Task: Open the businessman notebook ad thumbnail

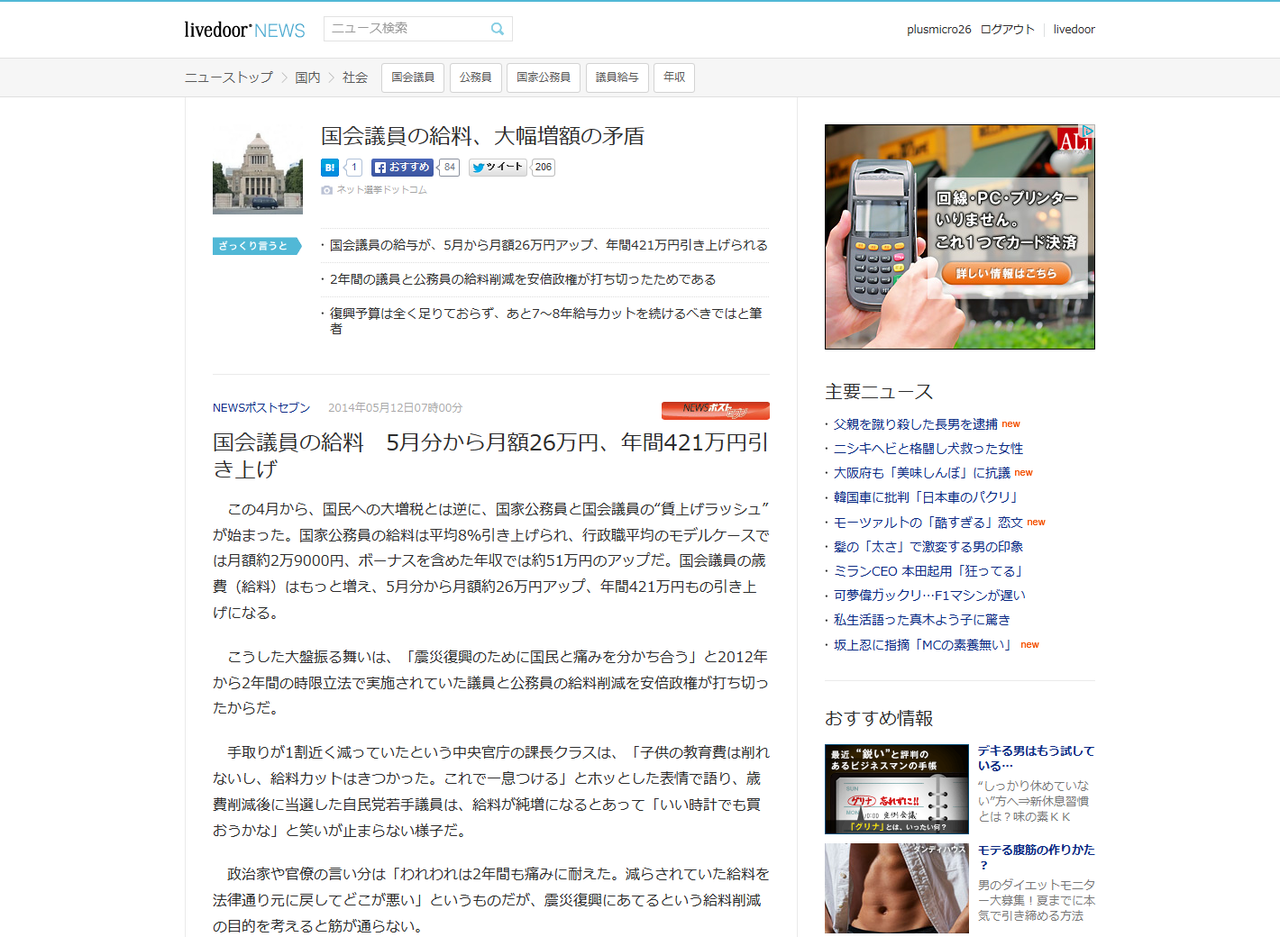Action: click(897, 789)
